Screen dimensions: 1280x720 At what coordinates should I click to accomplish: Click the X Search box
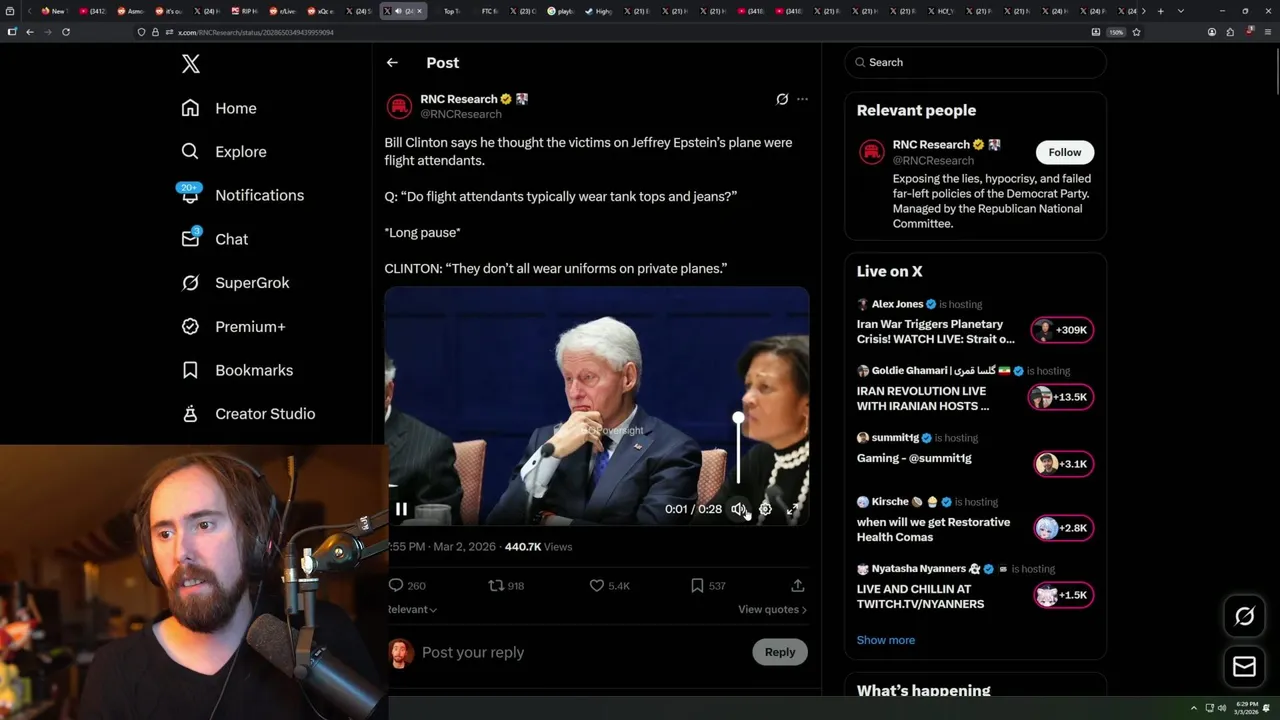pos(976,62)
